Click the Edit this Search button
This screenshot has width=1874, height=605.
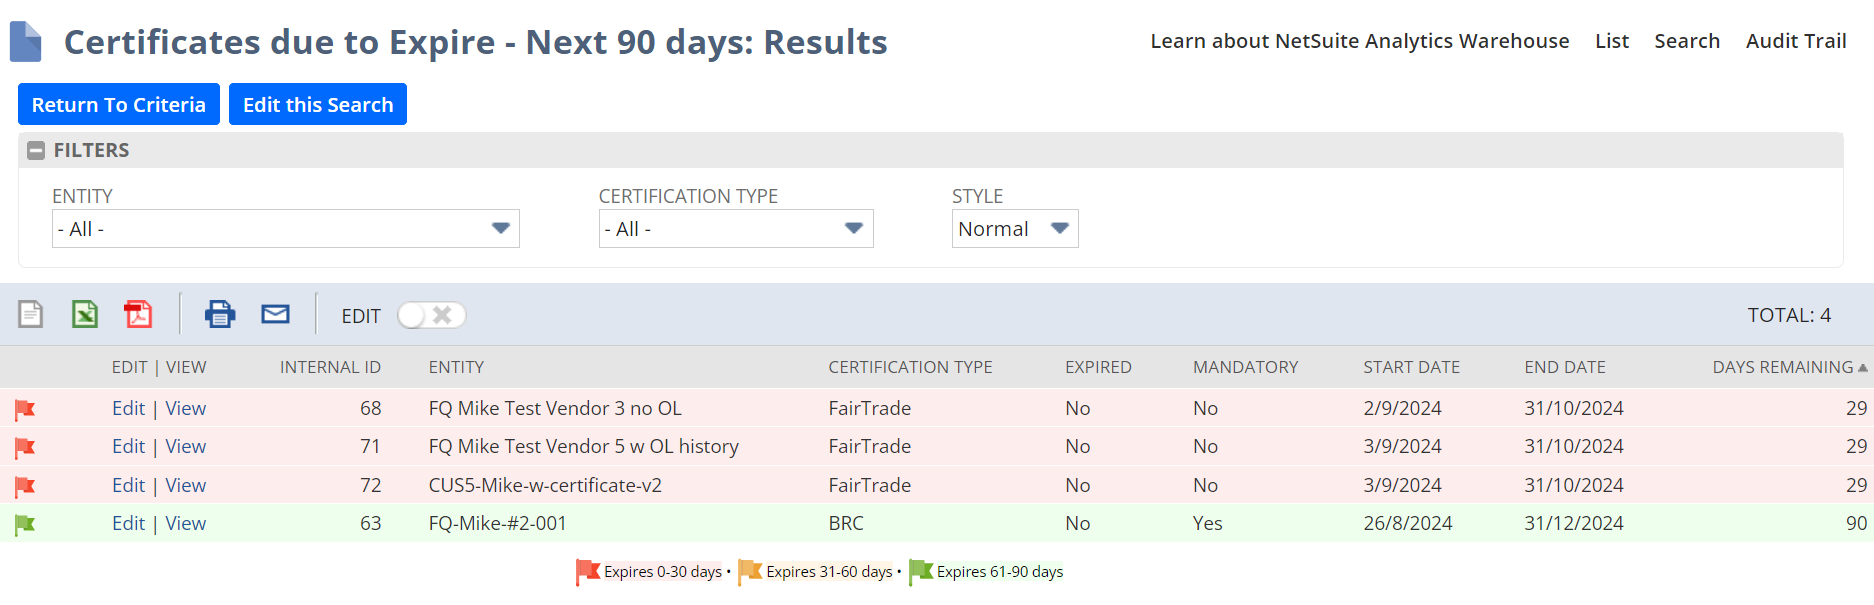318,104
